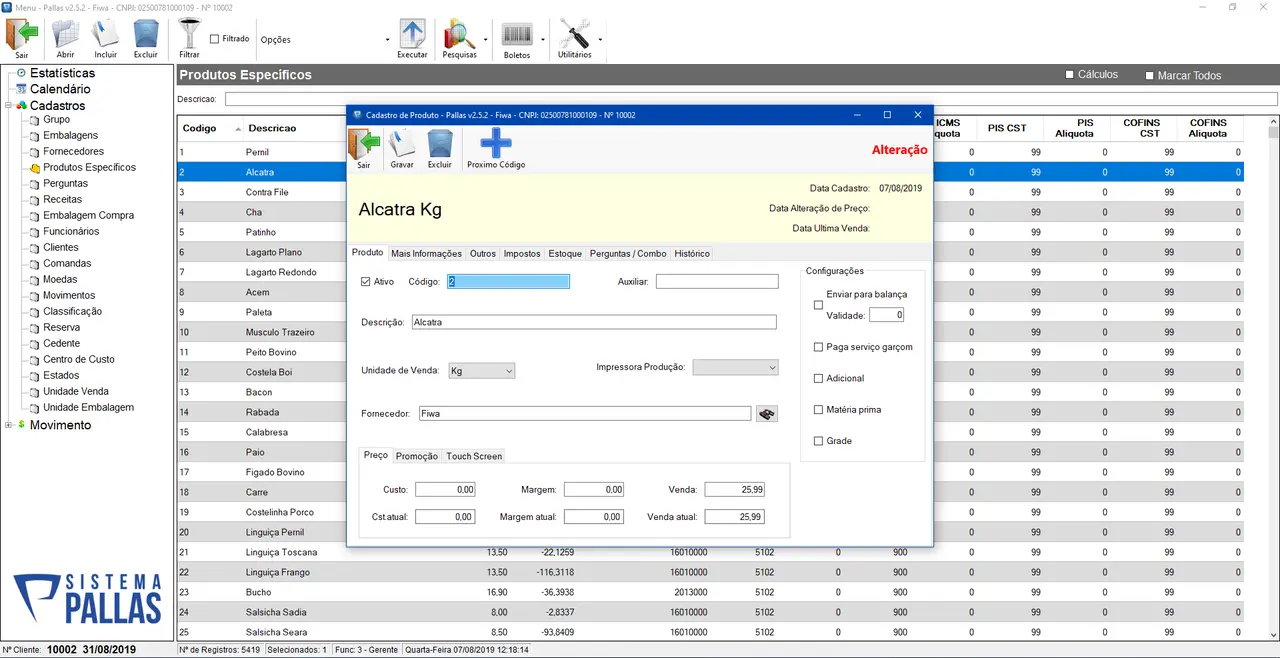This screenshot has height=658, width=1280.
Task: Switch to the Promoção price tab
Action: (417, 456)
